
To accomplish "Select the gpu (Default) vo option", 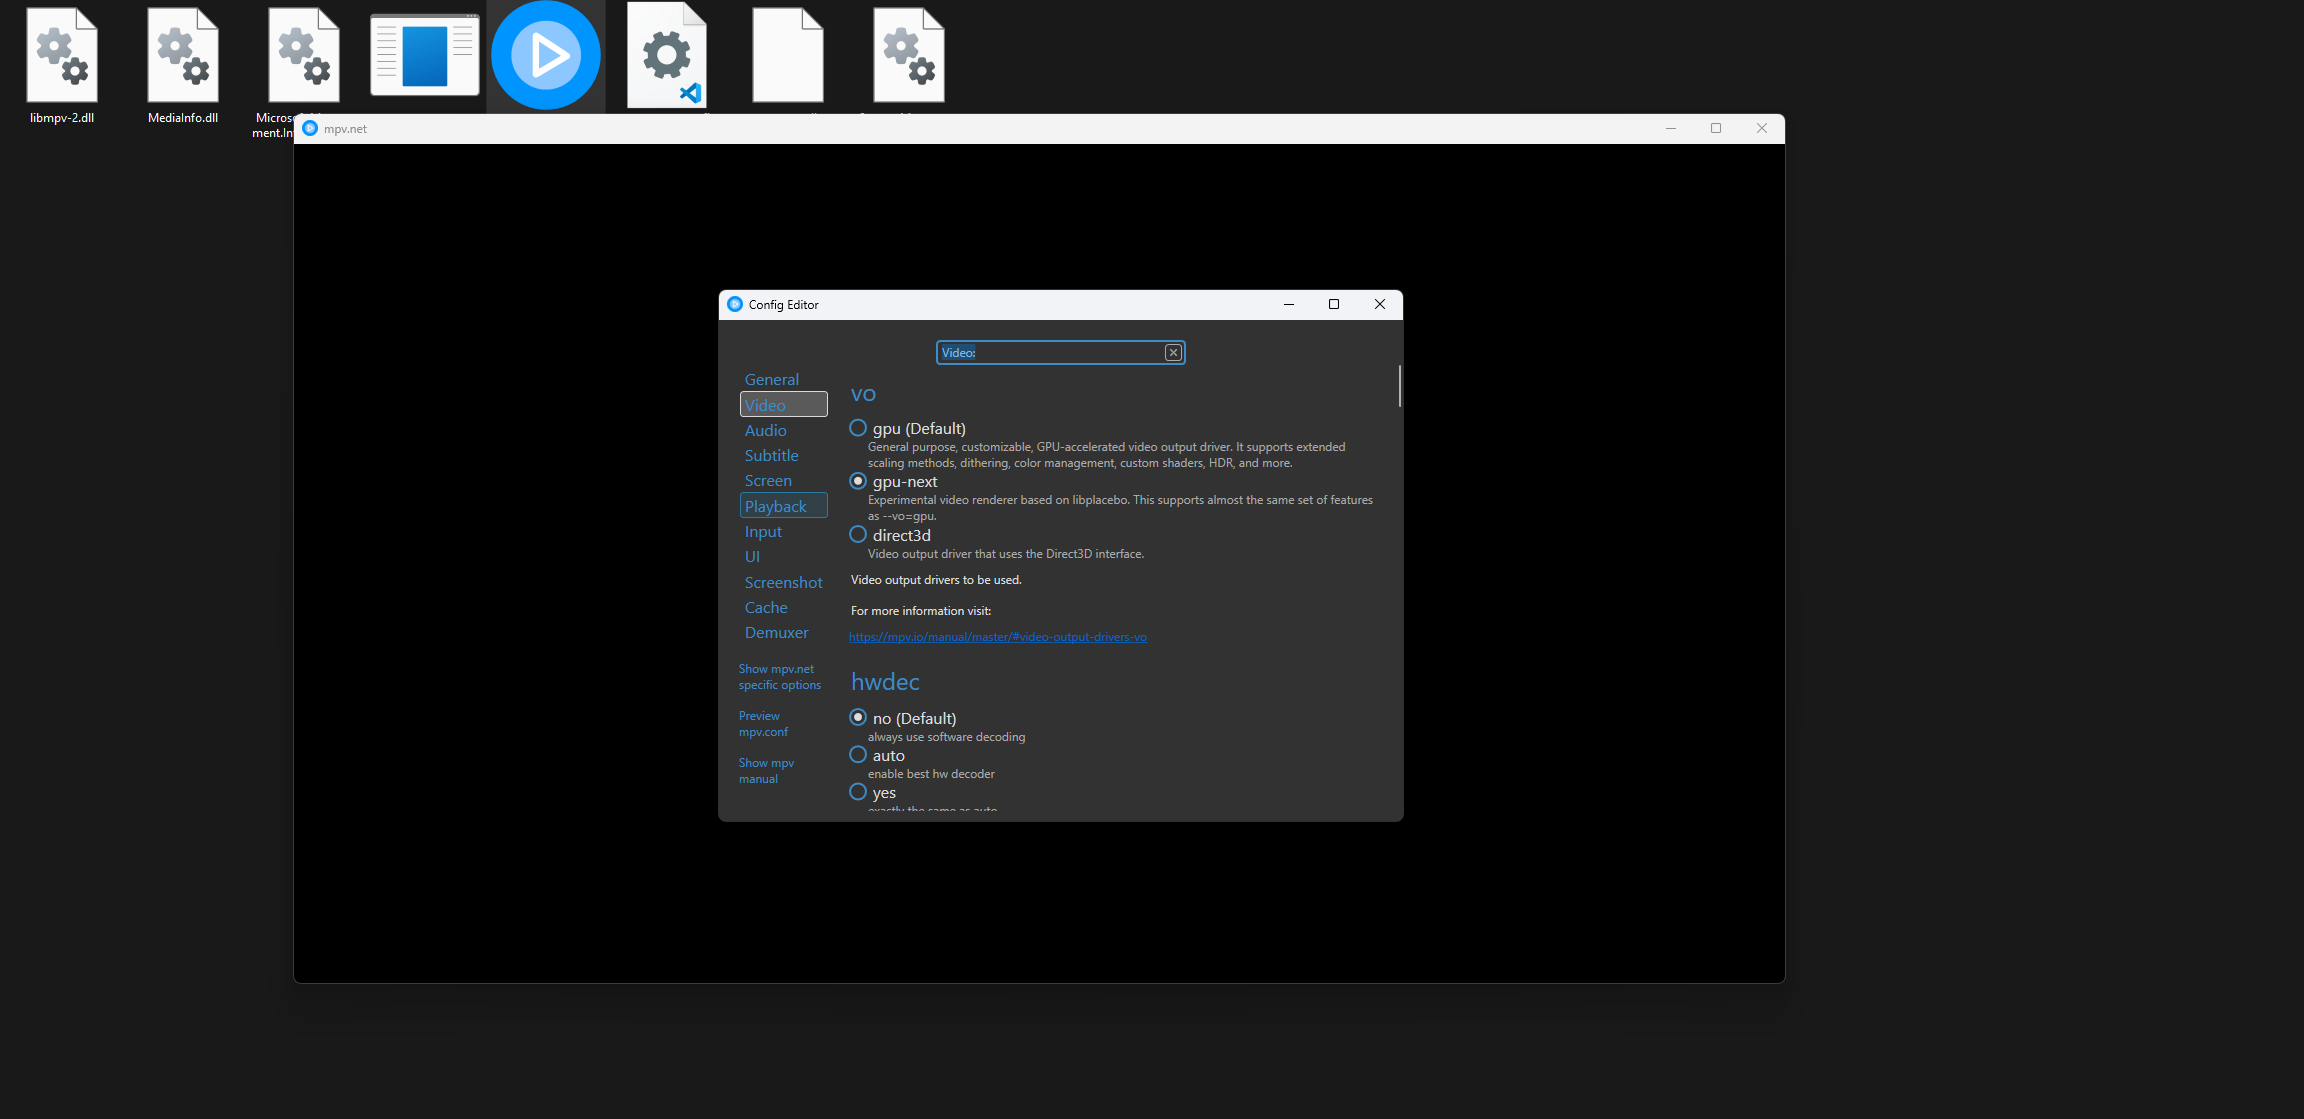I will click(858, 428).
